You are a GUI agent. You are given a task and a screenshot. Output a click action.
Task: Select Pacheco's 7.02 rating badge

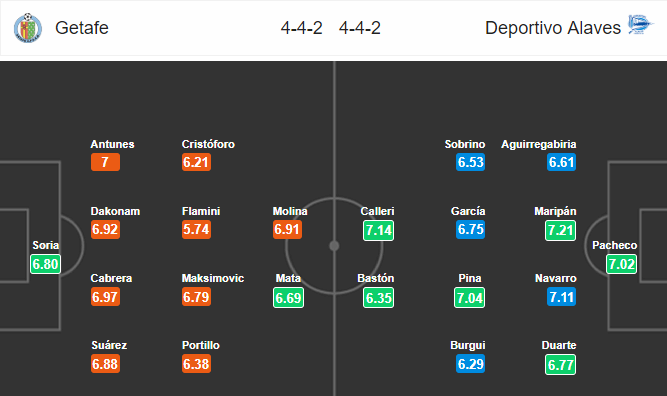tap(621, 264)
